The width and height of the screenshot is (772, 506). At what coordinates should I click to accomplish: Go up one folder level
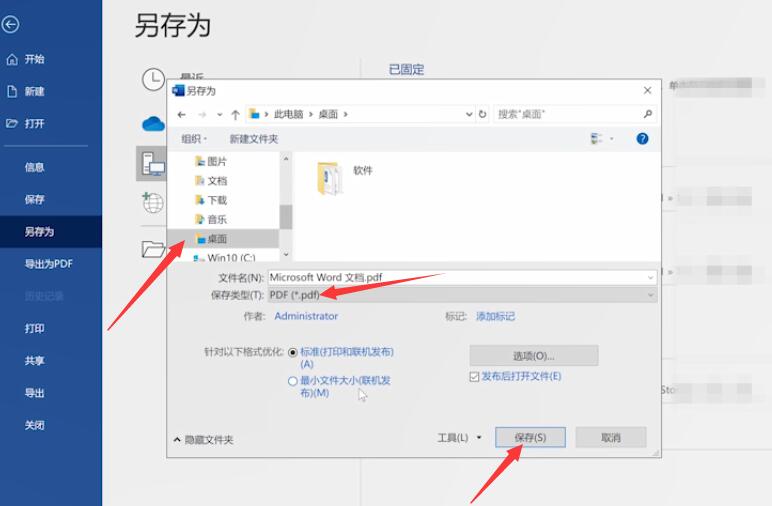click(x=235, y=115)
